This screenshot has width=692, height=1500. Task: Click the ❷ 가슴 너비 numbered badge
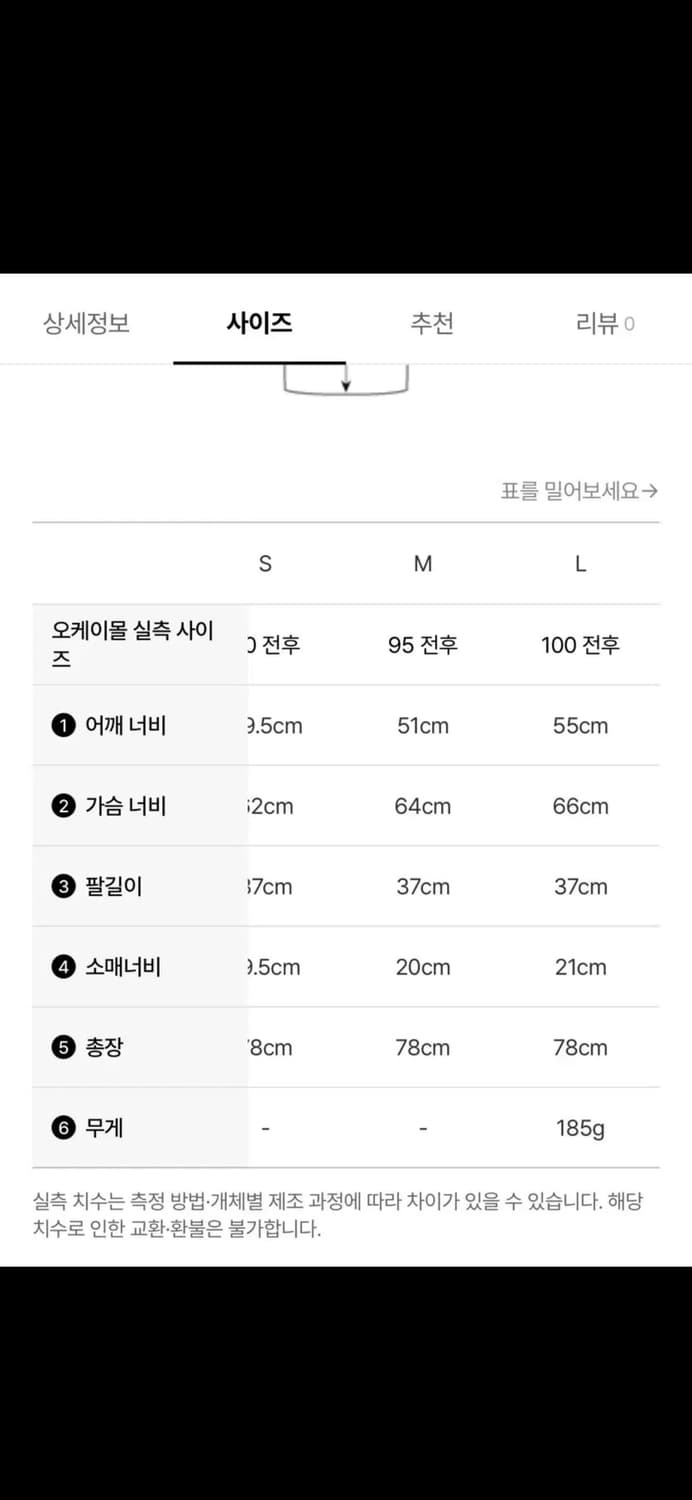(64, 806)
